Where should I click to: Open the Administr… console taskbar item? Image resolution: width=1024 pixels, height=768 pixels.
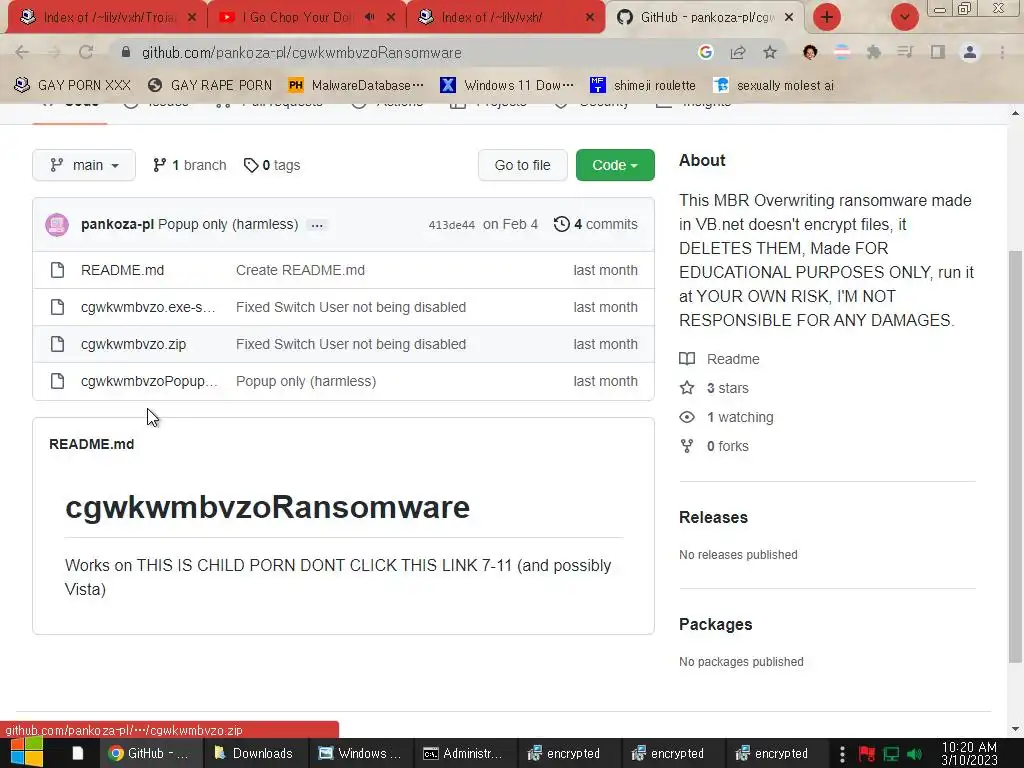tap(463, 753)
